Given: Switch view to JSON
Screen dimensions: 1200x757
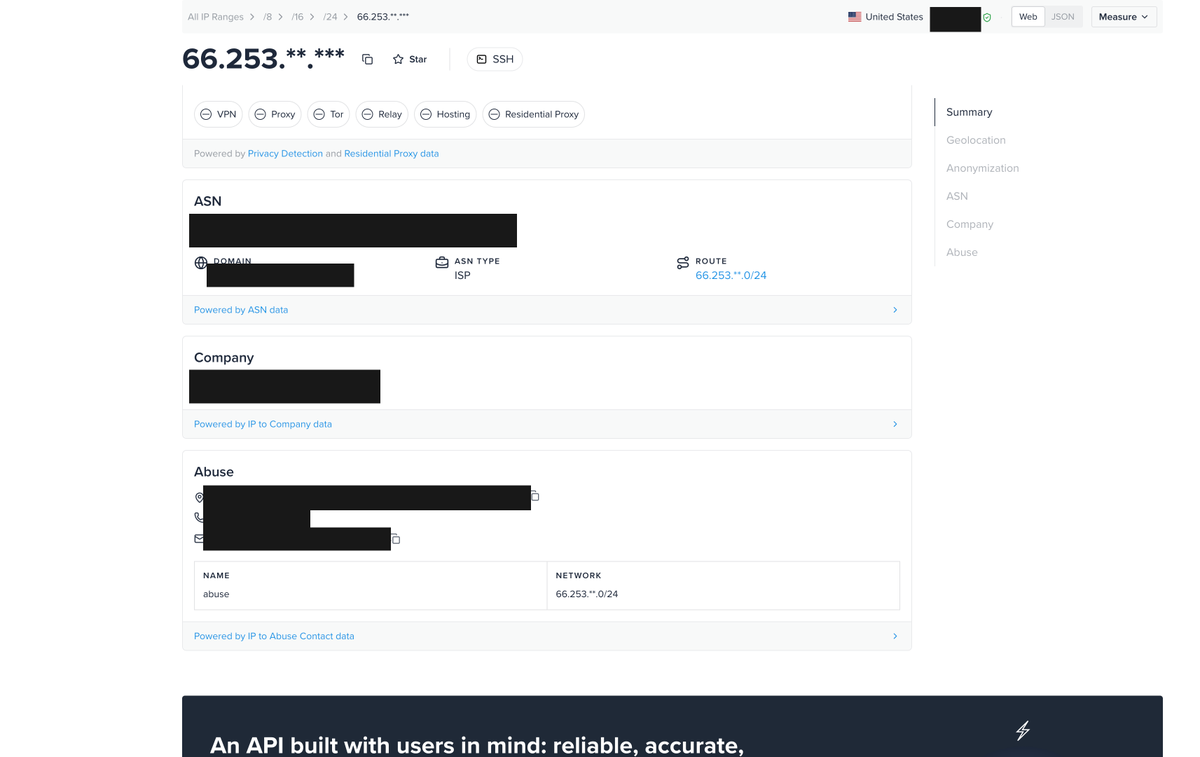Looking at the screenshot, I should pos(1063,17).
